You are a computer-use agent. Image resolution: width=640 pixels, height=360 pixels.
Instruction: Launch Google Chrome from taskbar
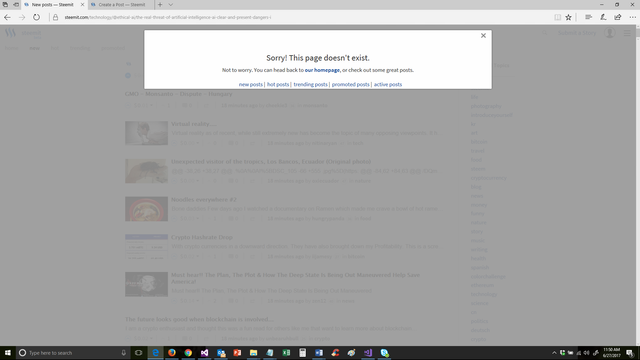pyautogui.click(x=188, y=353)
